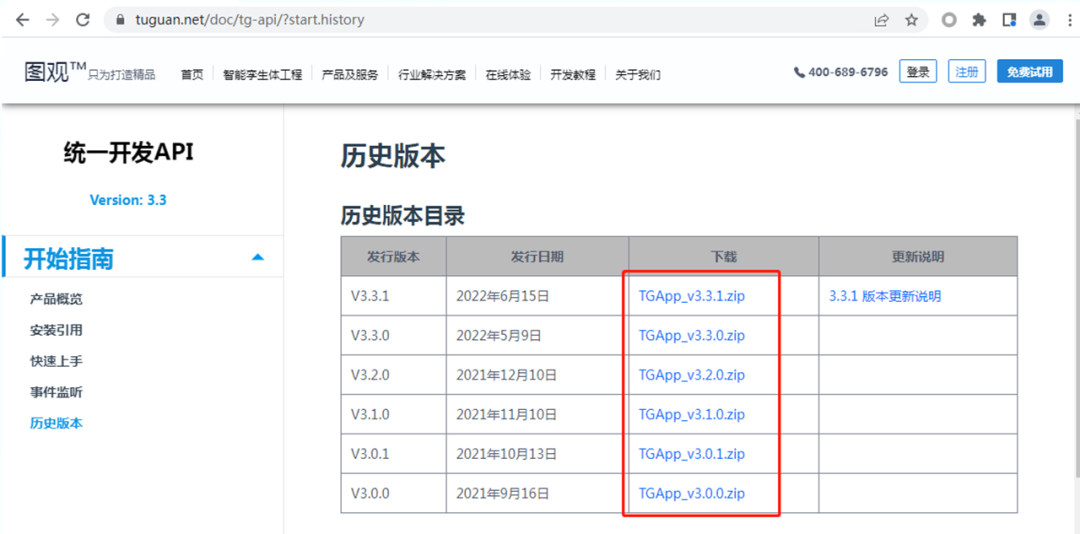Screen dimensions: 1080x534
Task: Click the 更新说明 column header
Action: pos(918,256)
